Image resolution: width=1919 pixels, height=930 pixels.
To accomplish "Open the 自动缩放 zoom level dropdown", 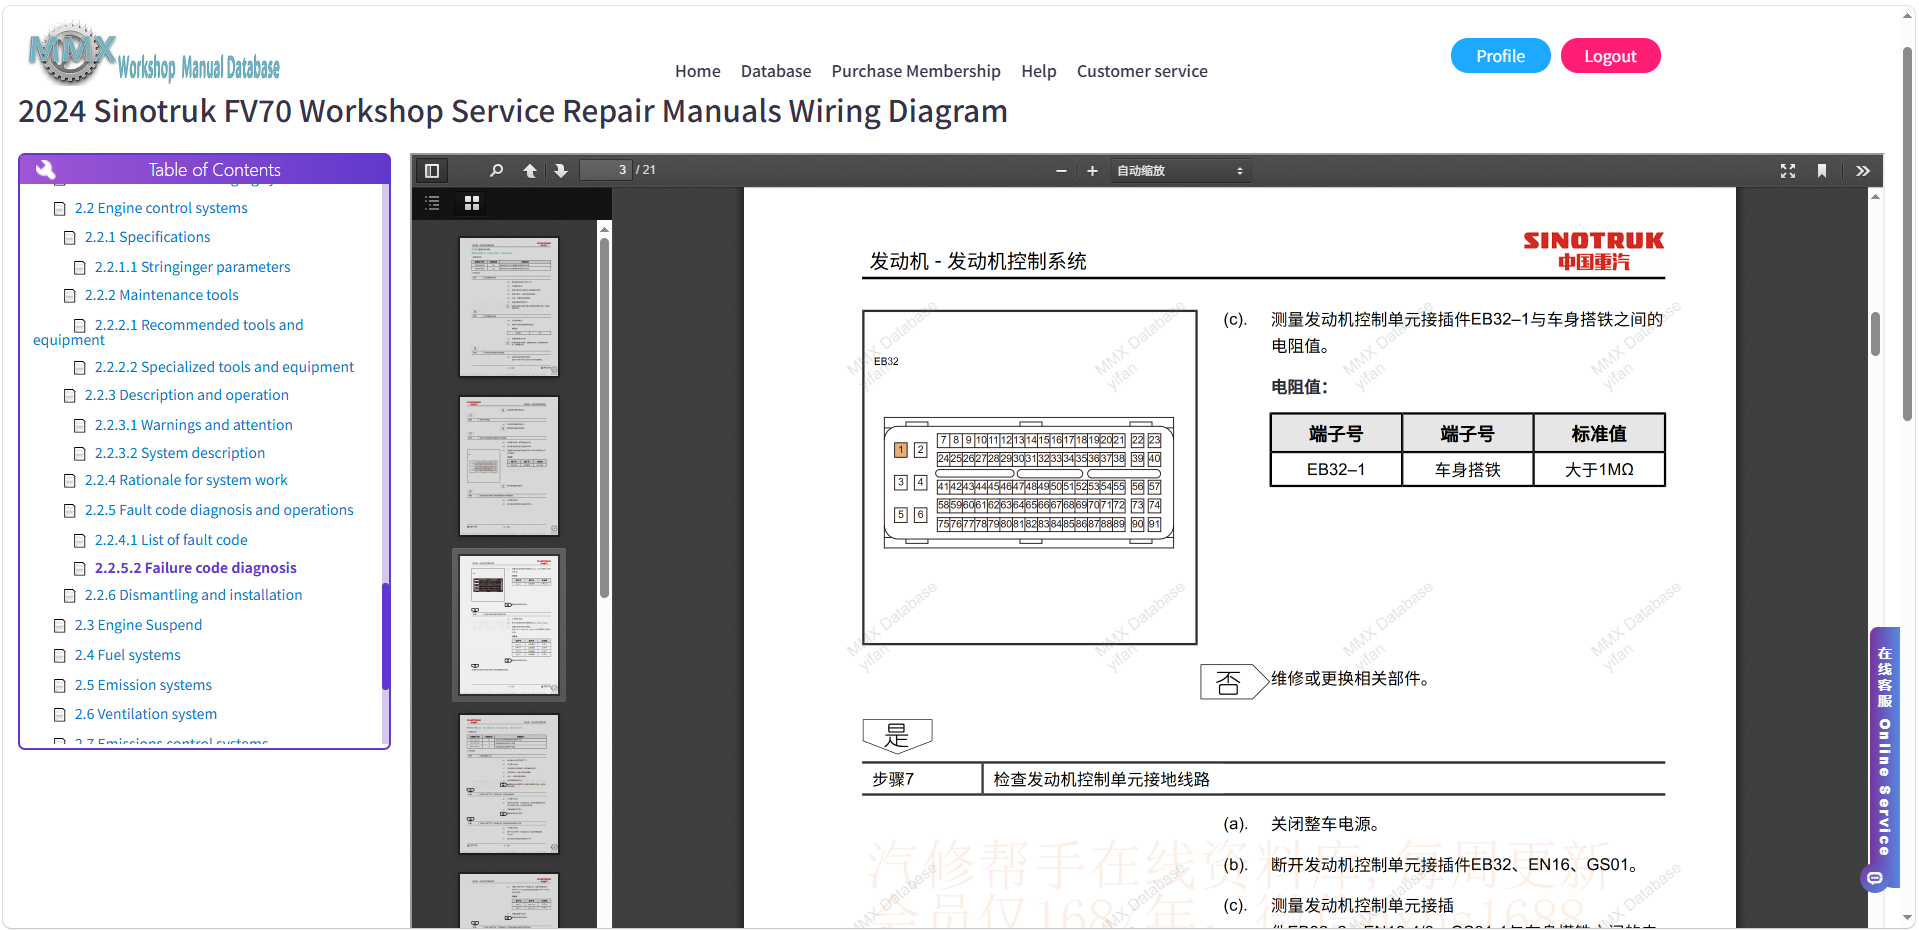I will pyautogui.click(x=1180, y=171).
